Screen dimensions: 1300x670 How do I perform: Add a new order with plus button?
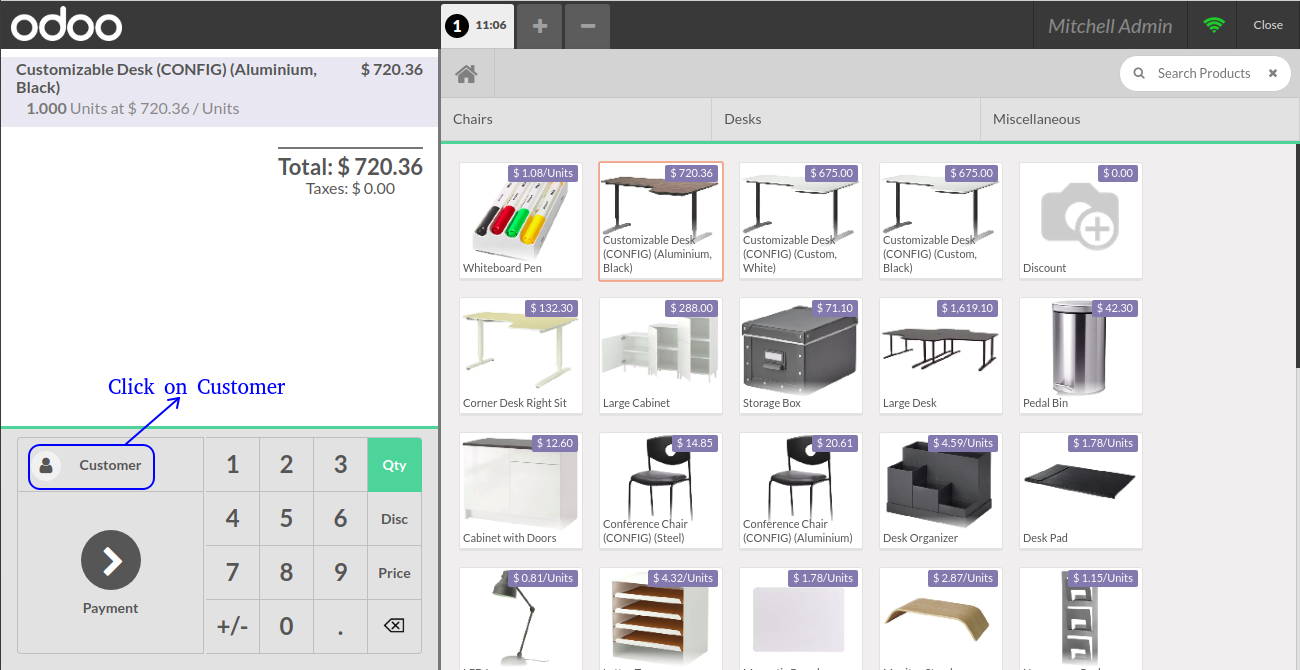pyautogui.click(x=540, y=26)
